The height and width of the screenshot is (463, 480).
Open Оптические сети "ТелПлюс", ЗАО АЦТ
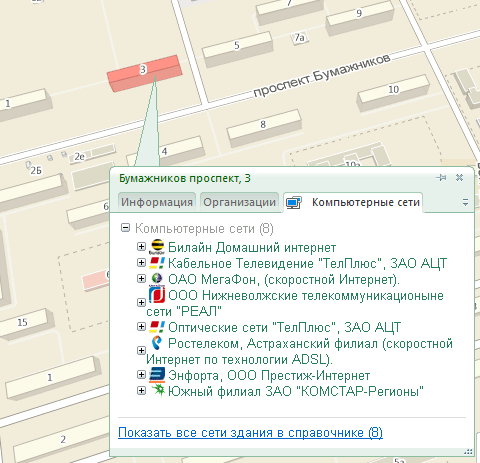284,327
